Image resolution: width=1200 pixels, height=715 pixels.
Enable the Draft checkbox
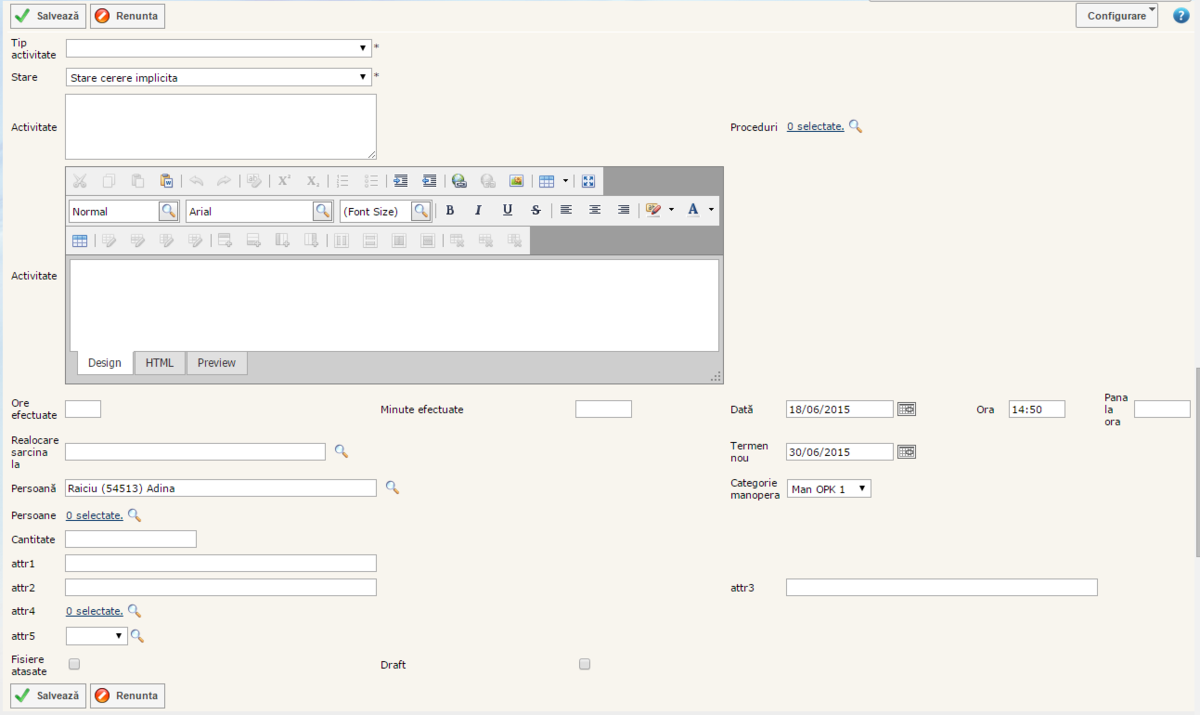tap(585, 664)
